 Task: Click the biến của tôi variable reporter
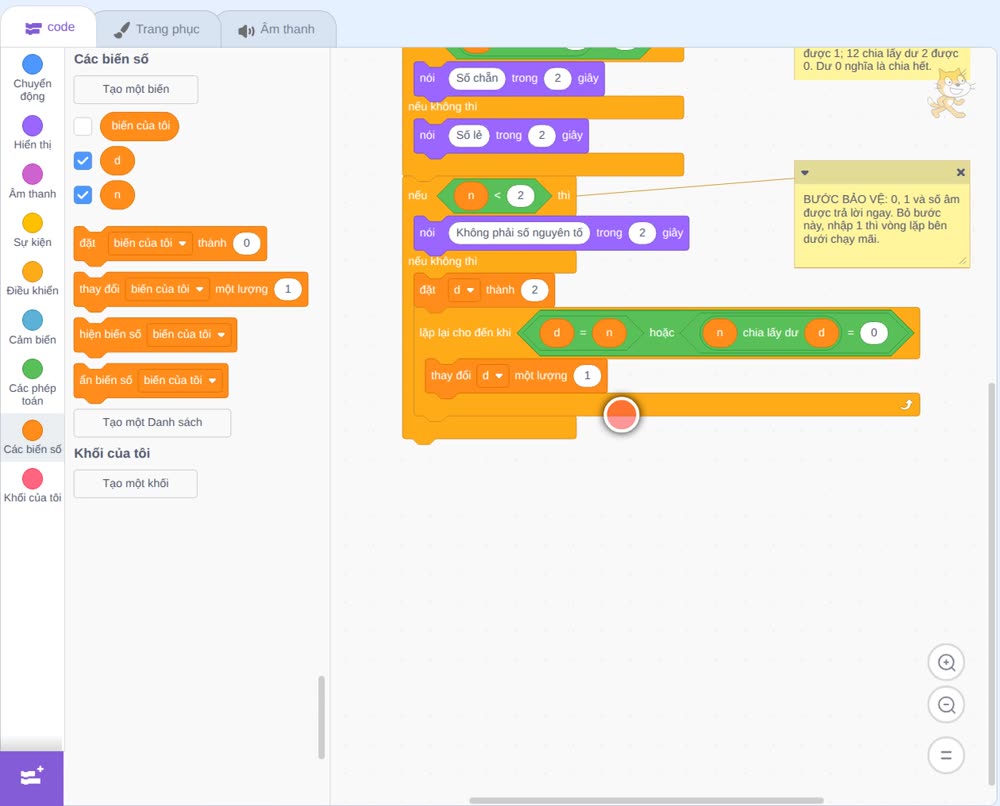click(x=140, y=126)
